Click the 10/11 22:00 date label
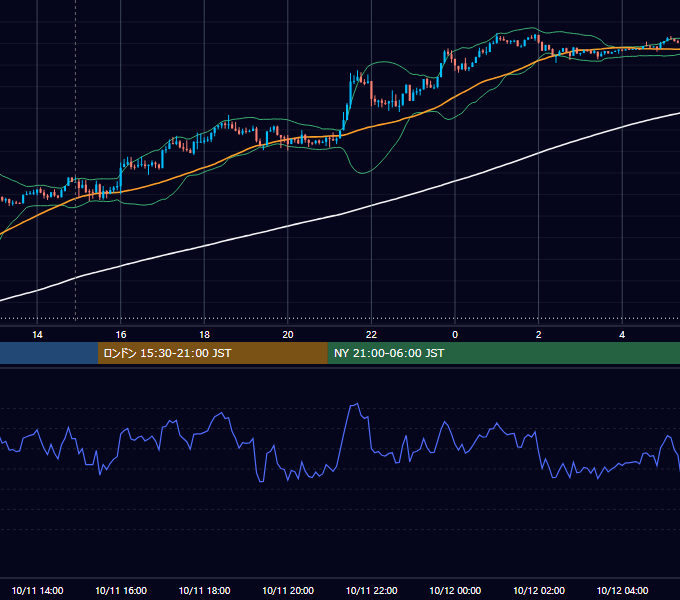 coord(371,590)
